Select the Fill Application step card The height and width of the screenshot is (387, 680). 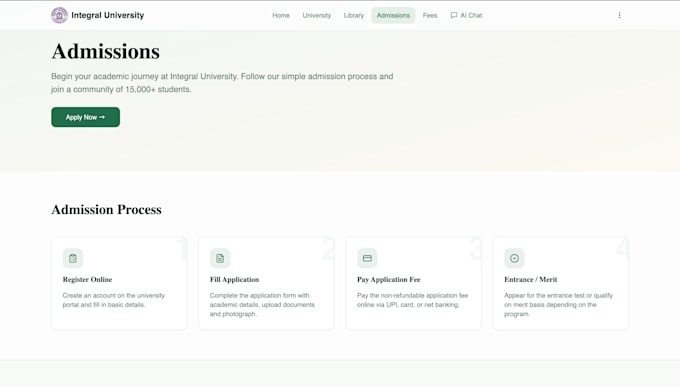pos(266,283)
